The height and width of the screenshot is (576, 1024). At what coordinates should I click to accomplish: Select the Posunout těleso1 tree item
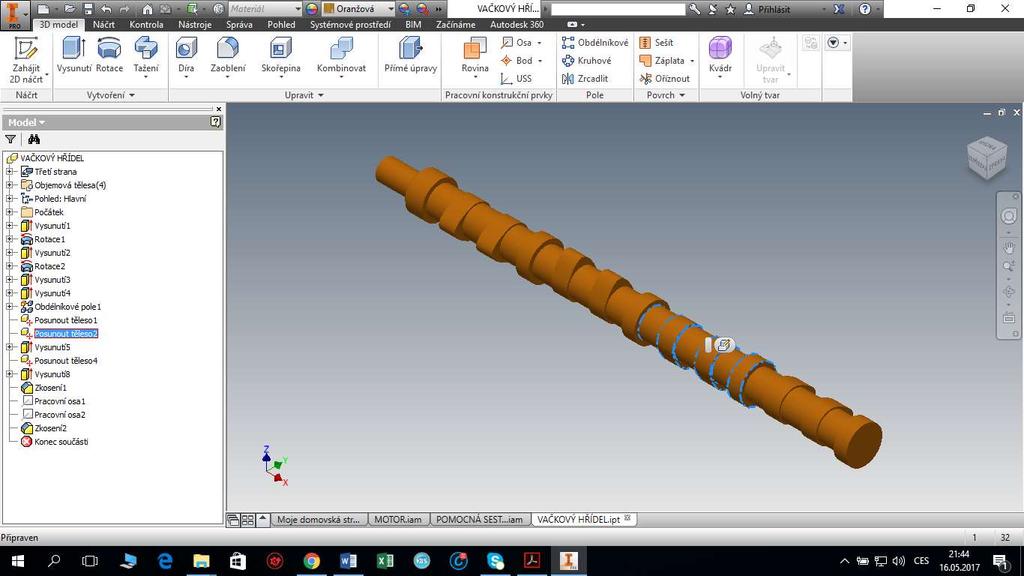click(65, 321)
